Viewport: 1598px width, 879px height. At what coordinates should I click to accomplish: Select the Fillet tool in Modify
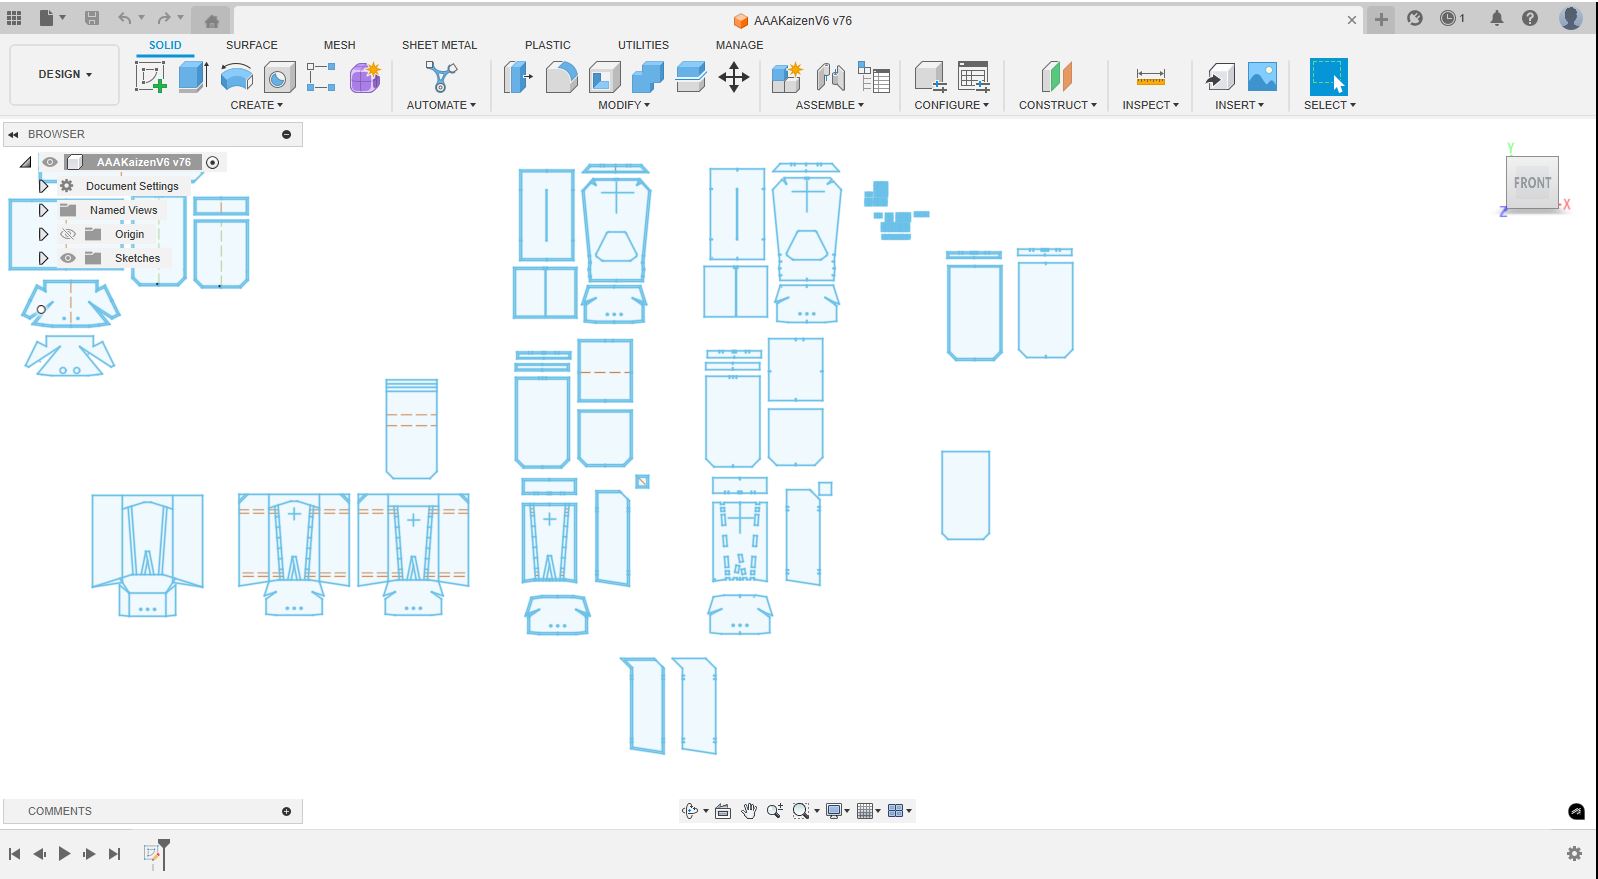561,77
